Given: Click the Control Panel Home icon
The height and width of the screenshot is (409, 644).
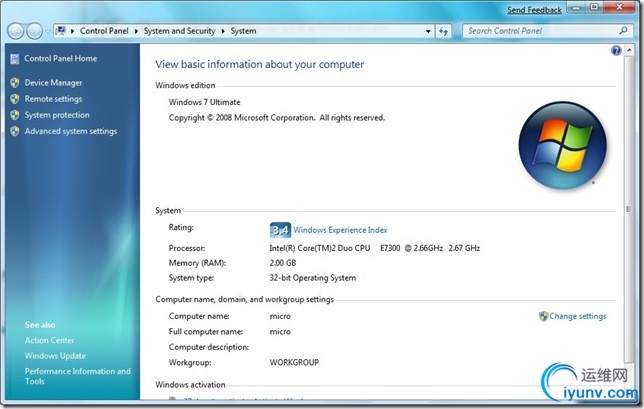Looking at the screenshot, I should coord(15,59).
